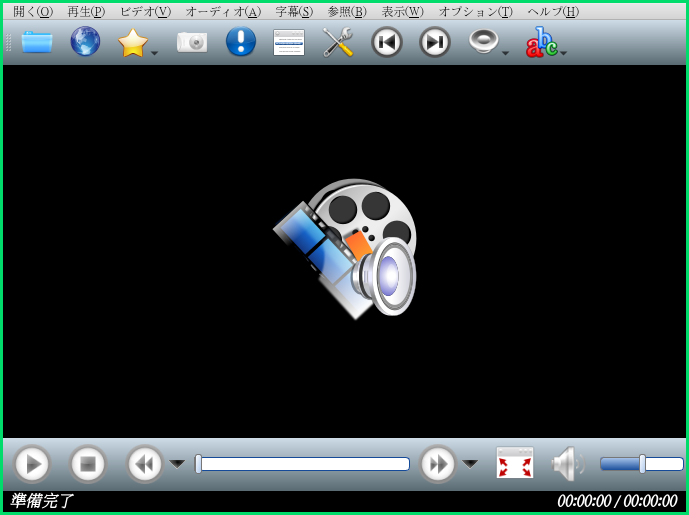Click the toolbar drag handle grip
Image resolution: width=689 pixels, height=515 pixels.
pos(8,42)
